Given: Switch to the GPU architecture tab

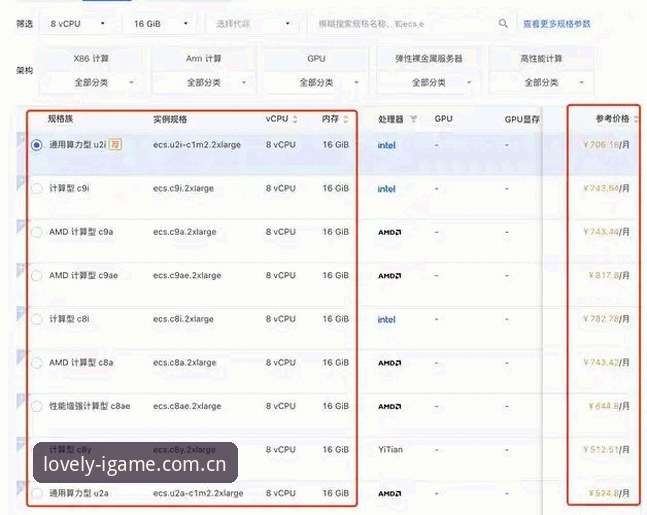Looking at the screenshot, I should [x=316, y=59].
